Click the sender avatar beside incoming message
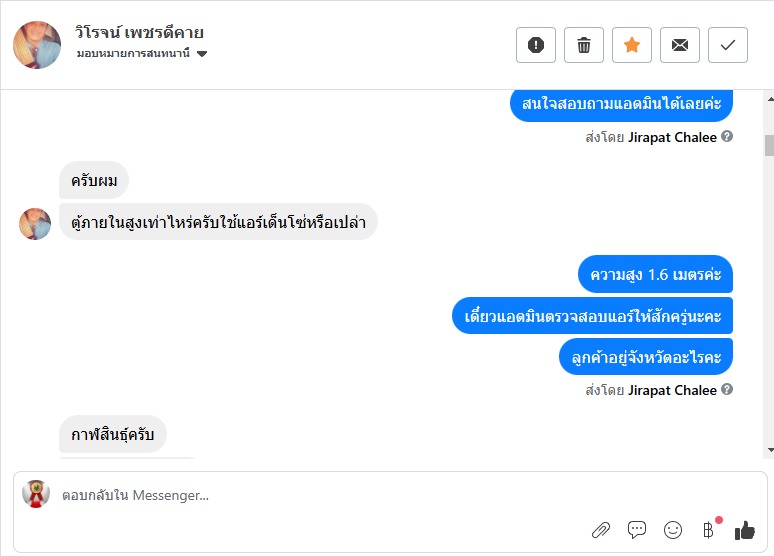Viewport: 774px width, 556px height. tap(35, 224)
